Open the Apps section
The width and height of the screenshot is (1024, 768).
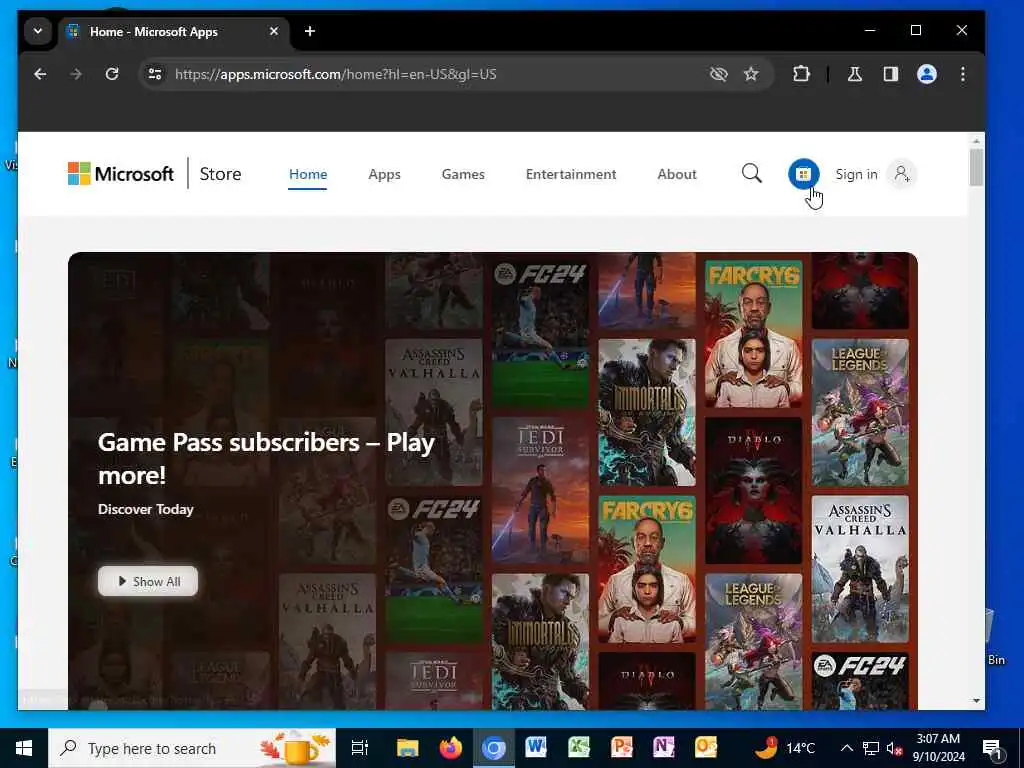[x=384, y=174]
